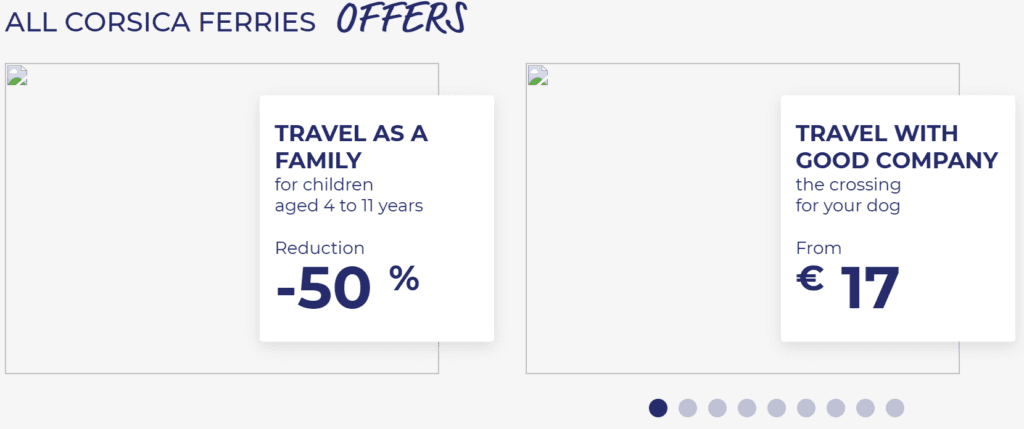
Task: Jump to the fifth carousel dot
Action: click(776, 408)
